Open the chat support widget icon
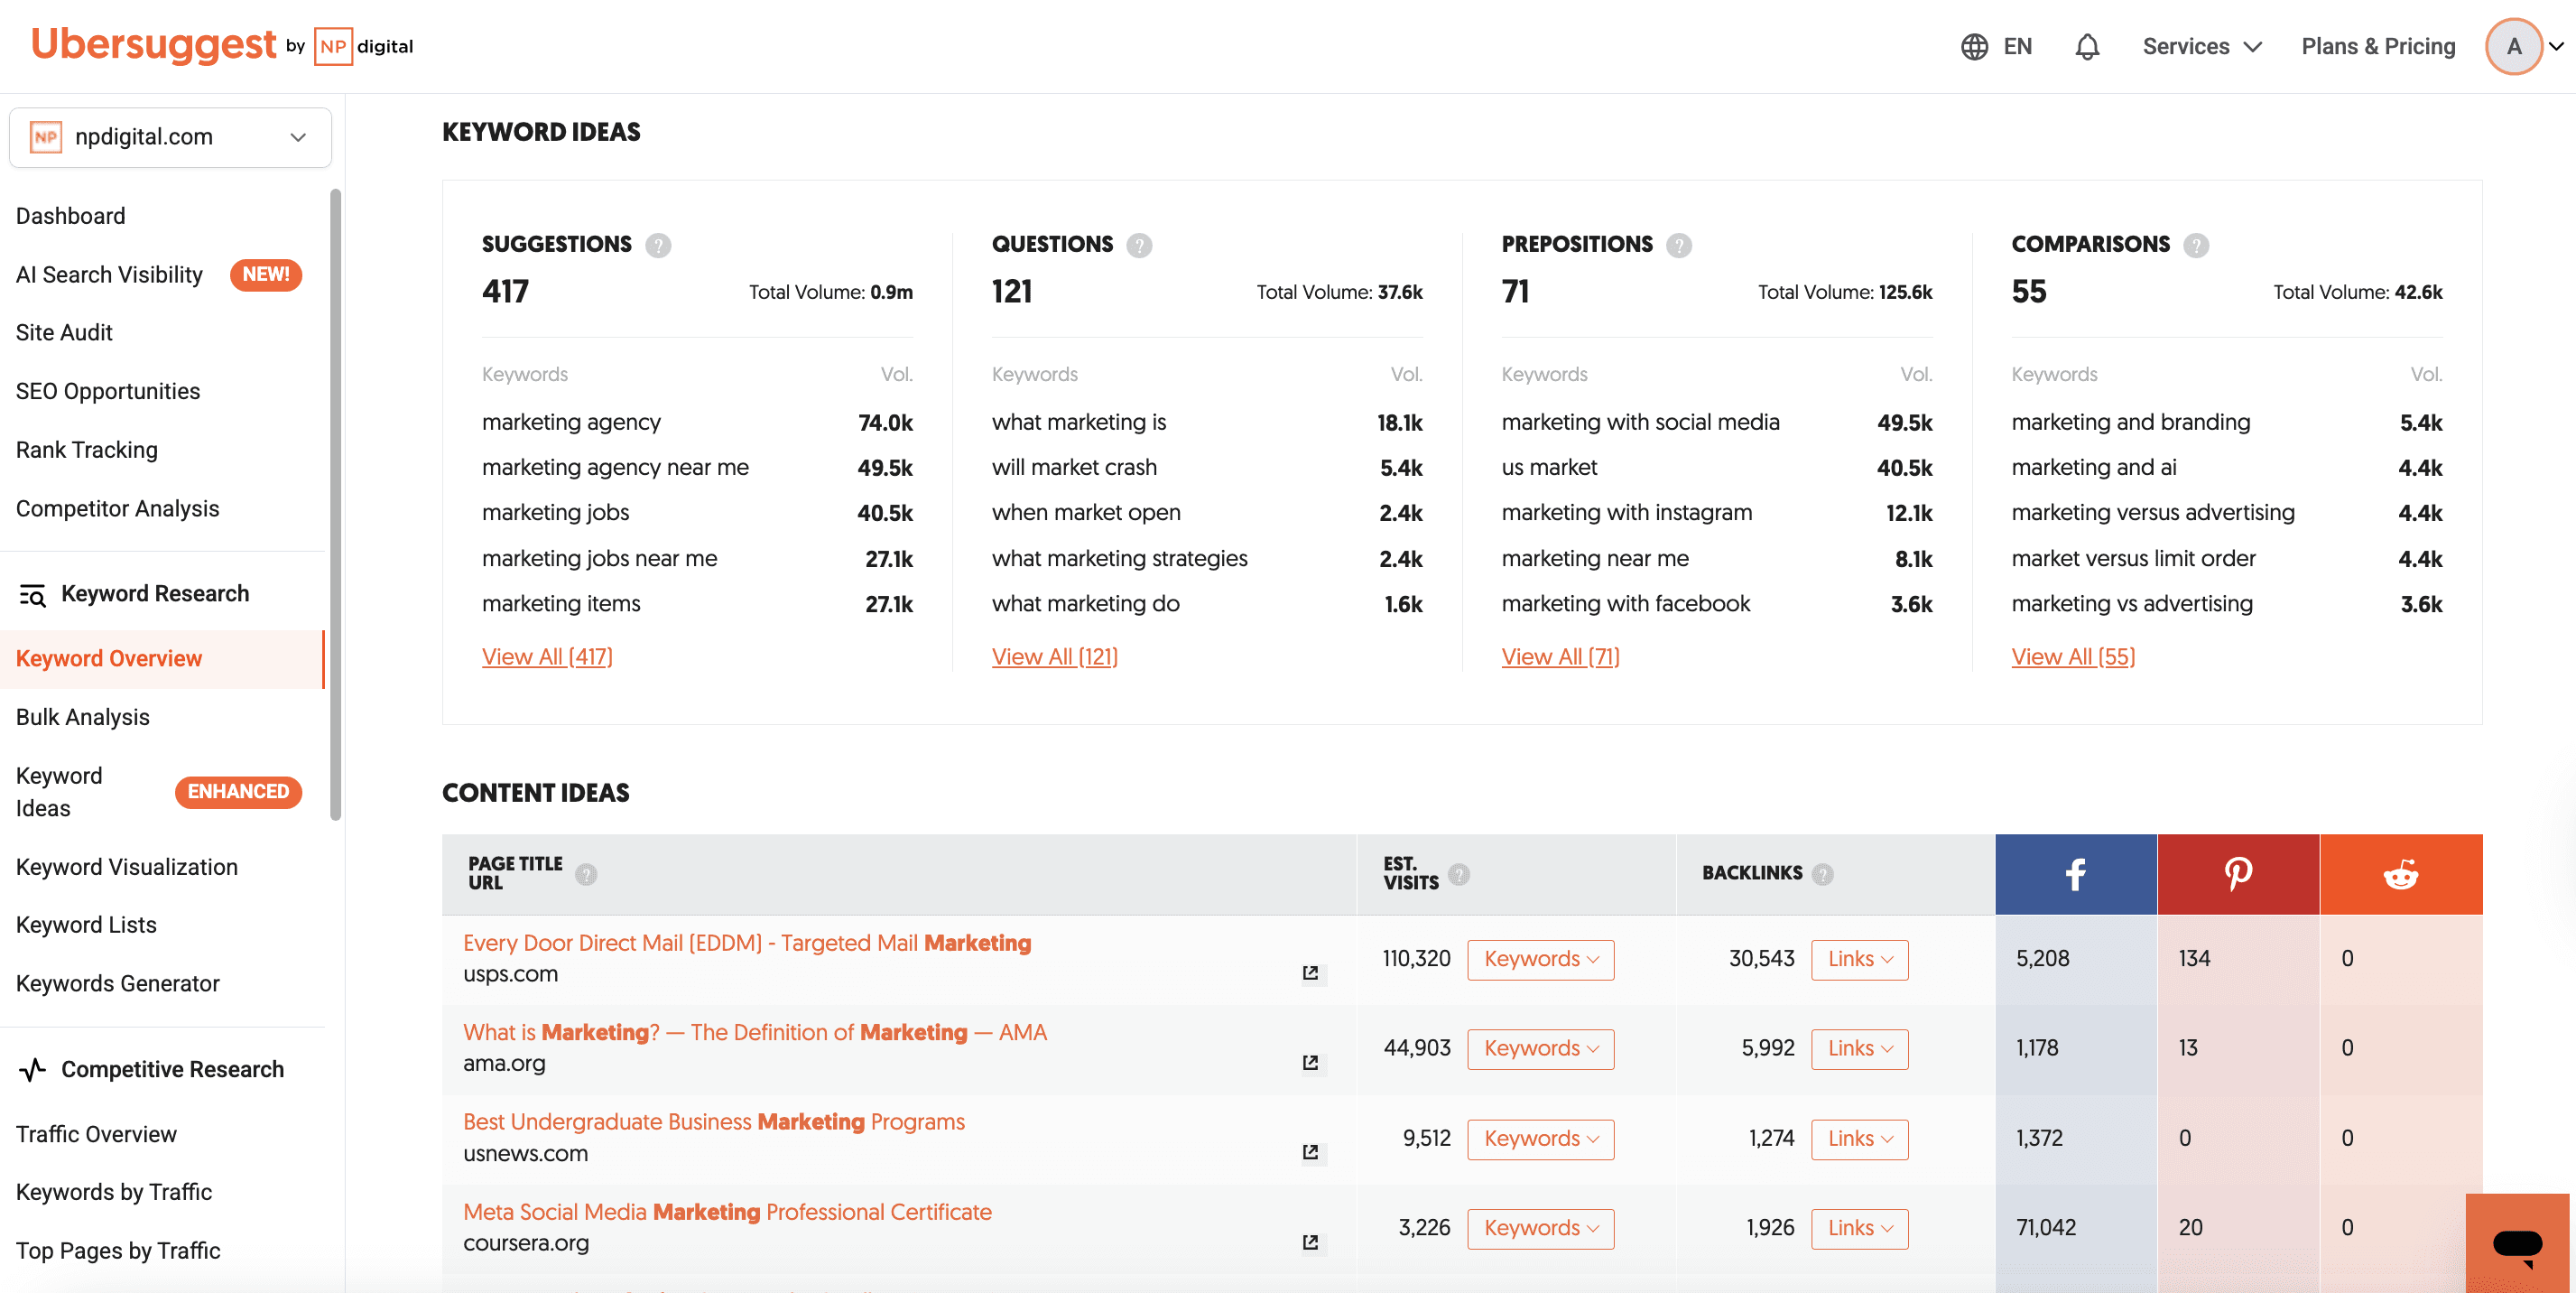The height and width of the screenshot is (1293, 2576). pos(2516,1243)
